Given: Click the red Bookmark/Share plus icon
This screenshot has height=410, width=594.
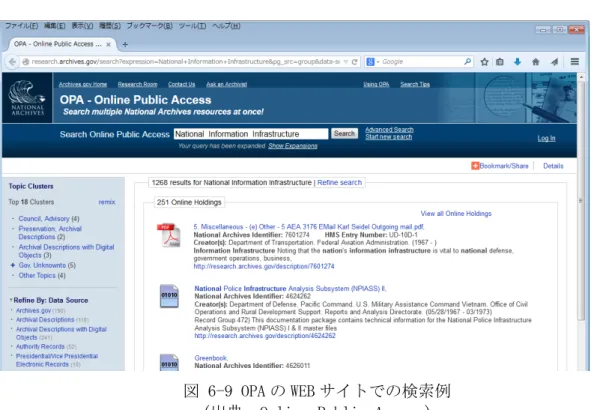Looking at the screenshot, I should (x=475, y=166).
